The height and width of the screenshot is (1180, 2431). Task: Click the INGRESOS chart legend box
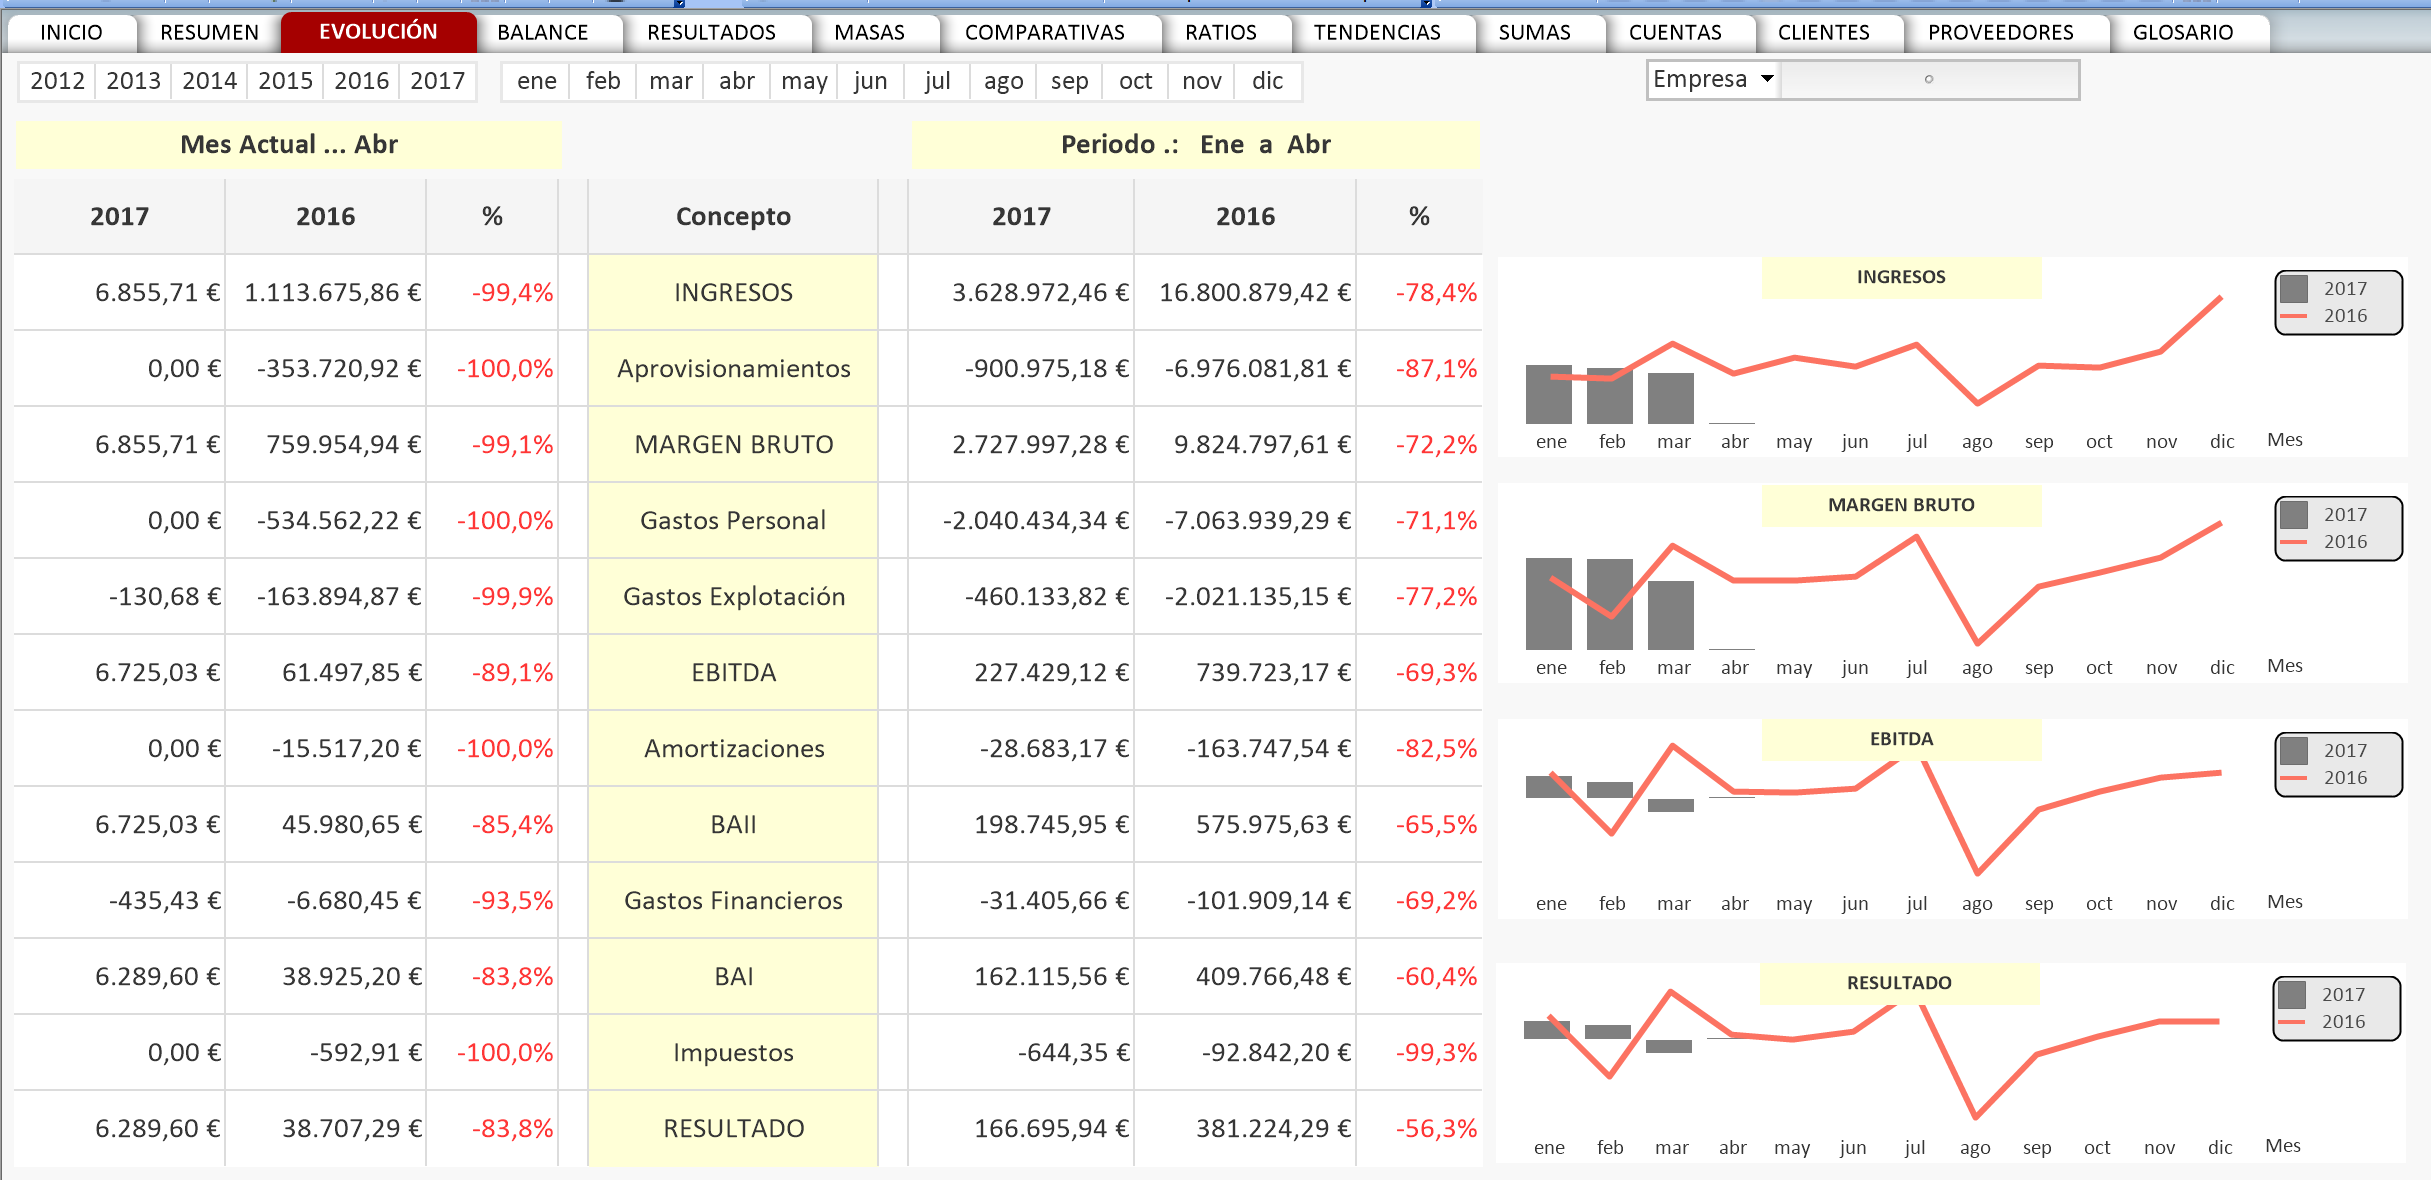[2338, 302]
